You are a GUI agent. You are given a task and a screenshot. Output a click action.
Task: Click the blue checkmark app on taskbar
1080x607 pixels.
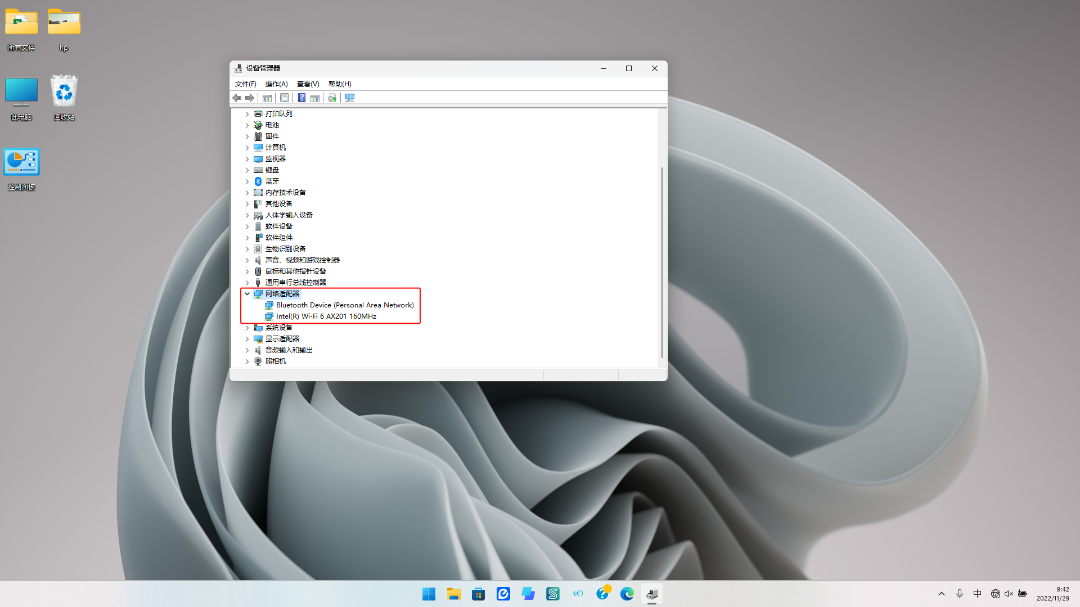503,594
